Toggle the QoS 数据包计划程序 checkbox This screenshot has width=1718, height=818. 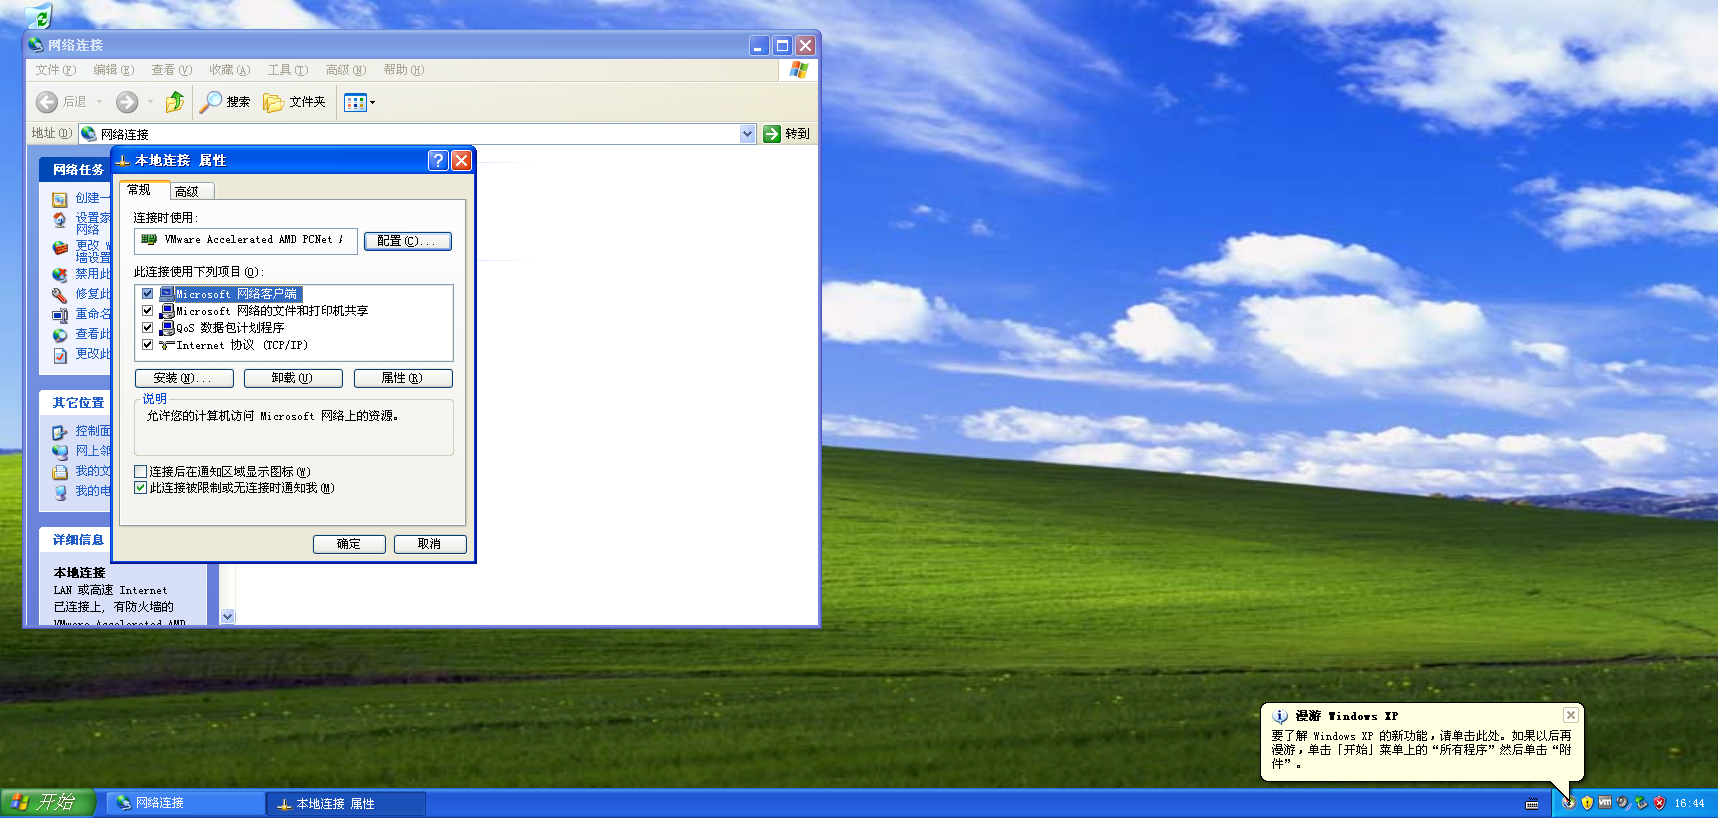click(148, 328)
